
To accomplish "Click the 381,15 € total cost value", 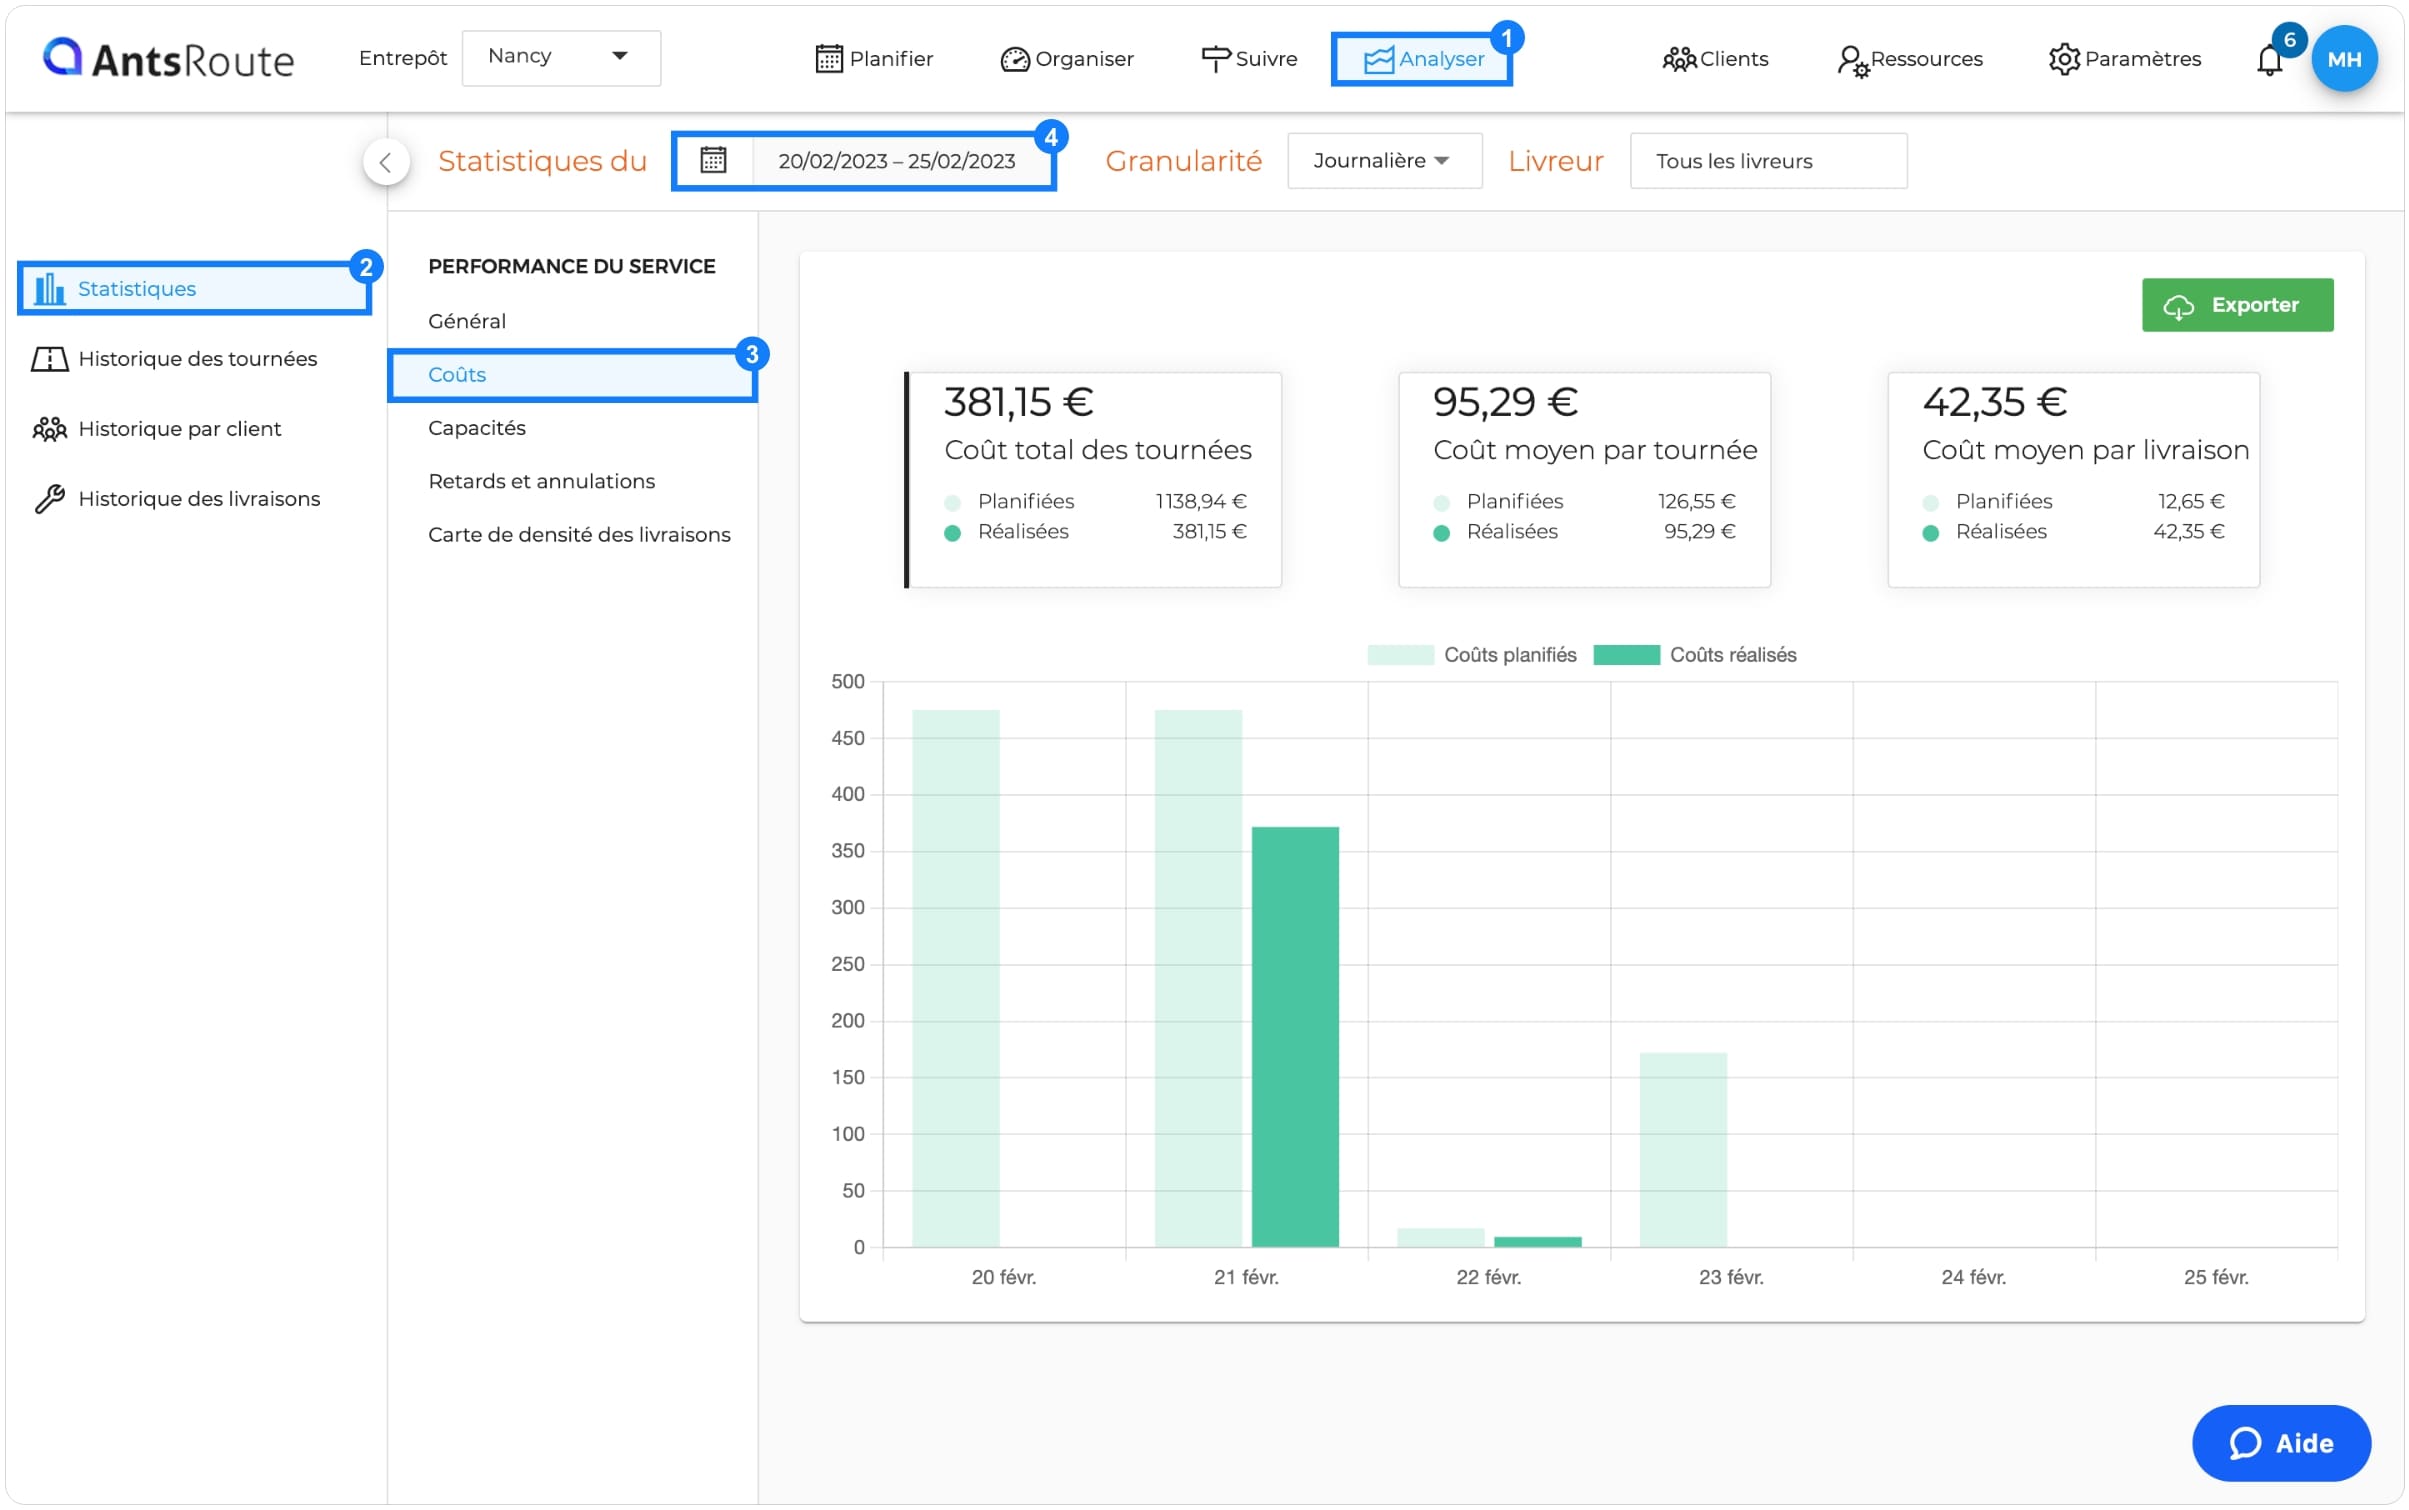I will click(1018, 402).
